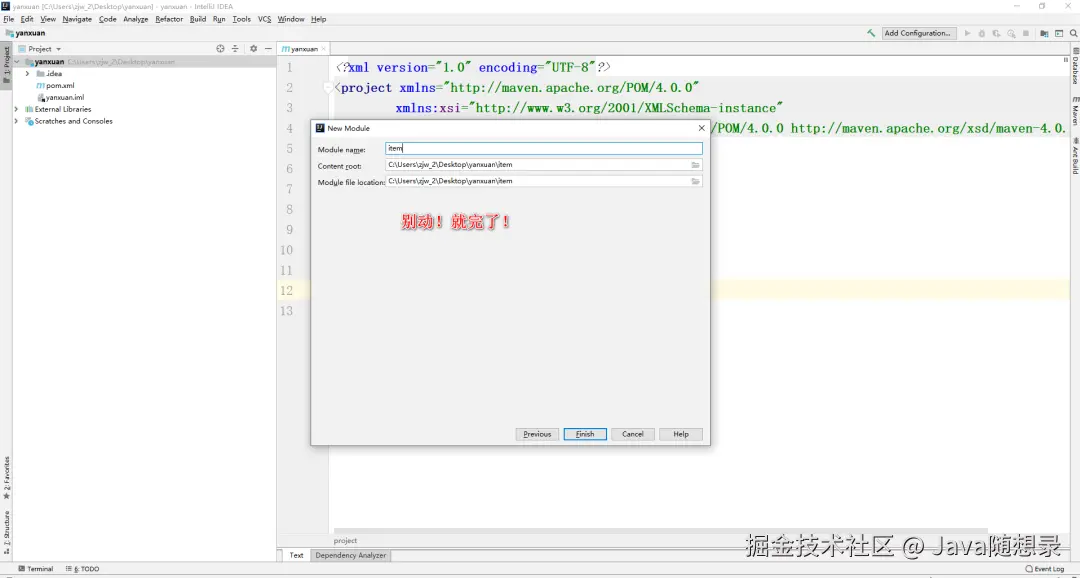Image resolution: width=1080 pixels, height=578 pixels.
Task: Click the Finish button in New Module
Action: coord(585,434)
